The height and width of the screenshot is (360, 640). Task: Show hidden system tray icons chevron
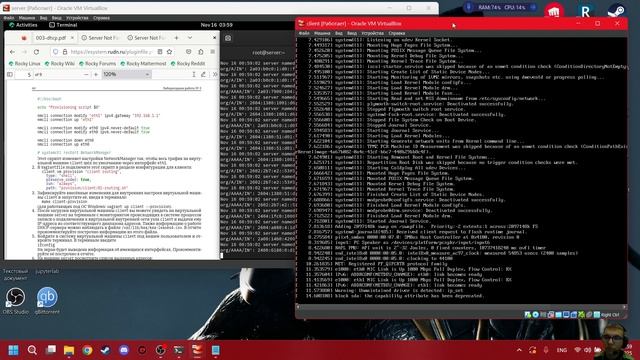pos(519,350)
